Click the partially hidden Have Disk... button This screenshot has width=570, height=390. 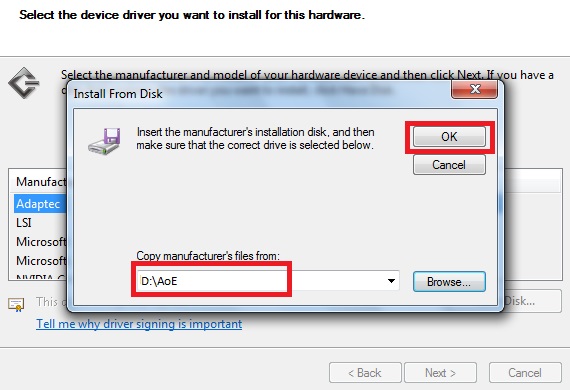533,301
